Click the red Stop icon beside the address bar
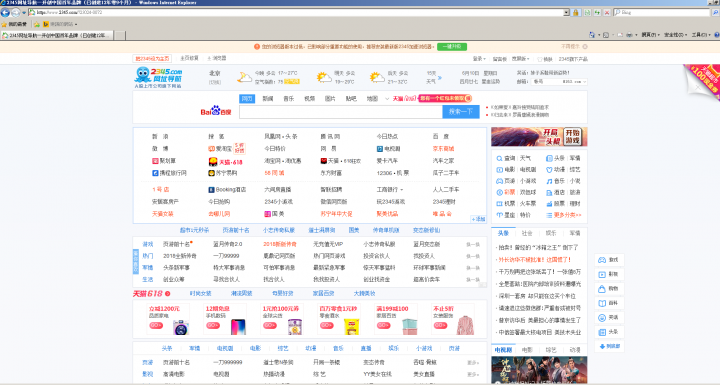The width and height of the screenshot is (720, 385). pyautogui.click(x=607, y=13)
